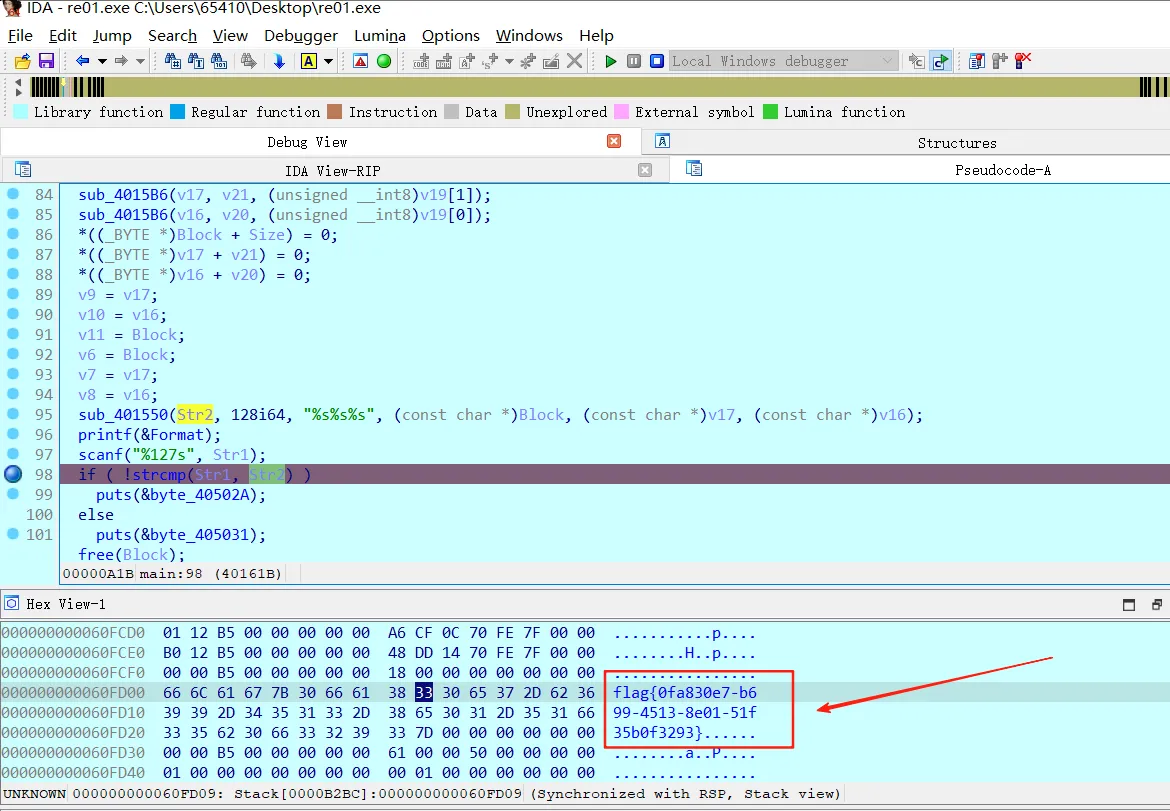The width and height of the screenshot is (1170, 811).
Task: Open the File menu
Action: click(20, 36)
